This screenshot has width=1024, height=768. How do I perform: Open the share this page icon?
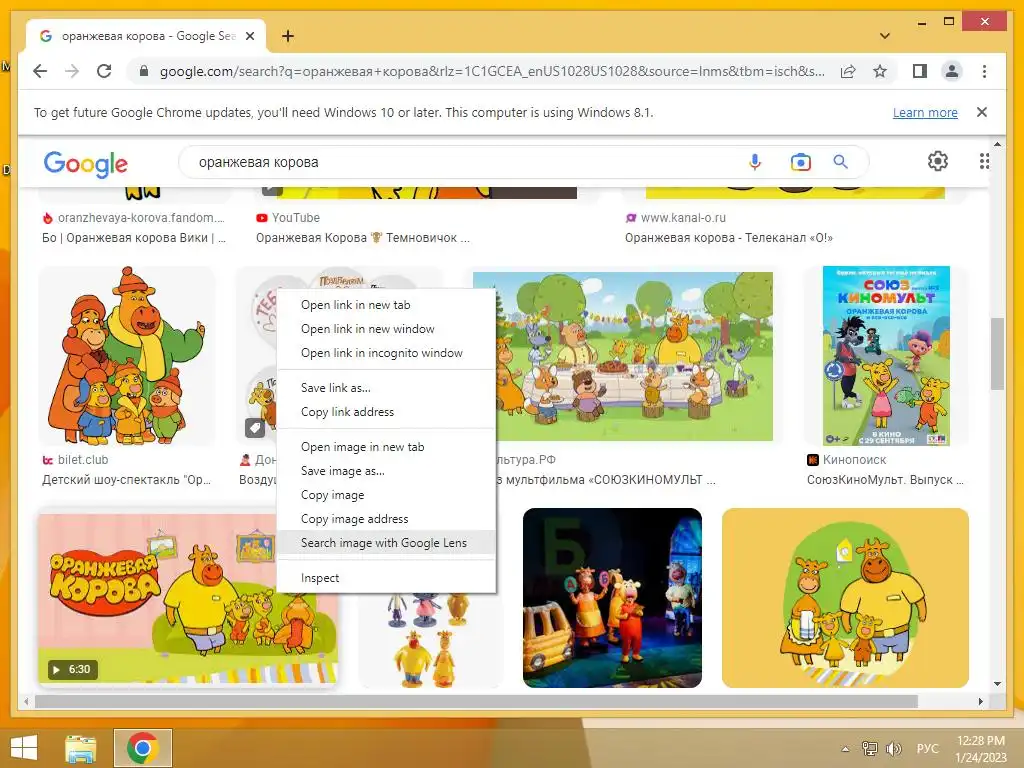tap(848, 71)
